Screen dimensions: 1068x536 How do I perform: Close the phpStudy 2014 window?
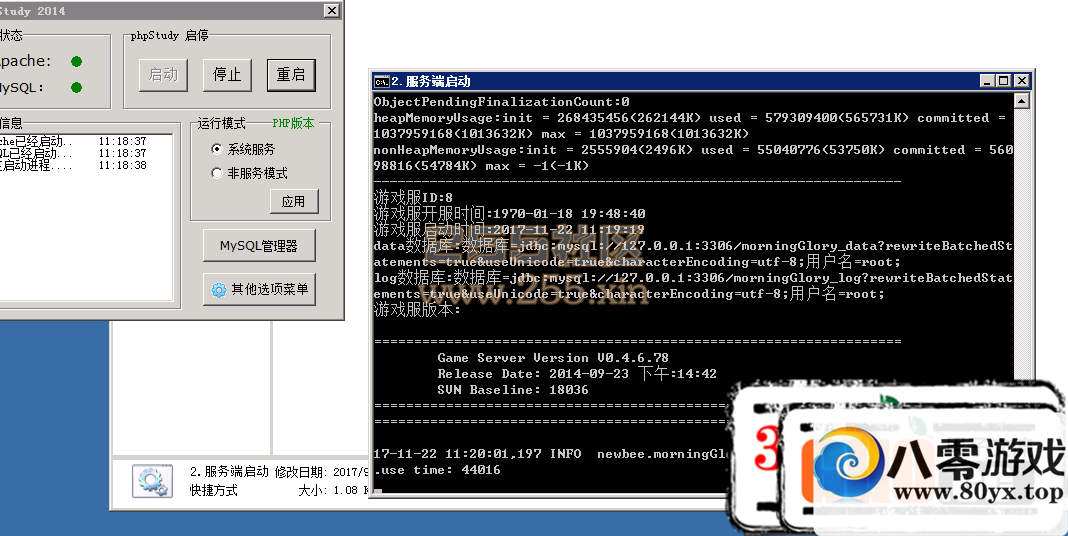(x=331, y=10)
